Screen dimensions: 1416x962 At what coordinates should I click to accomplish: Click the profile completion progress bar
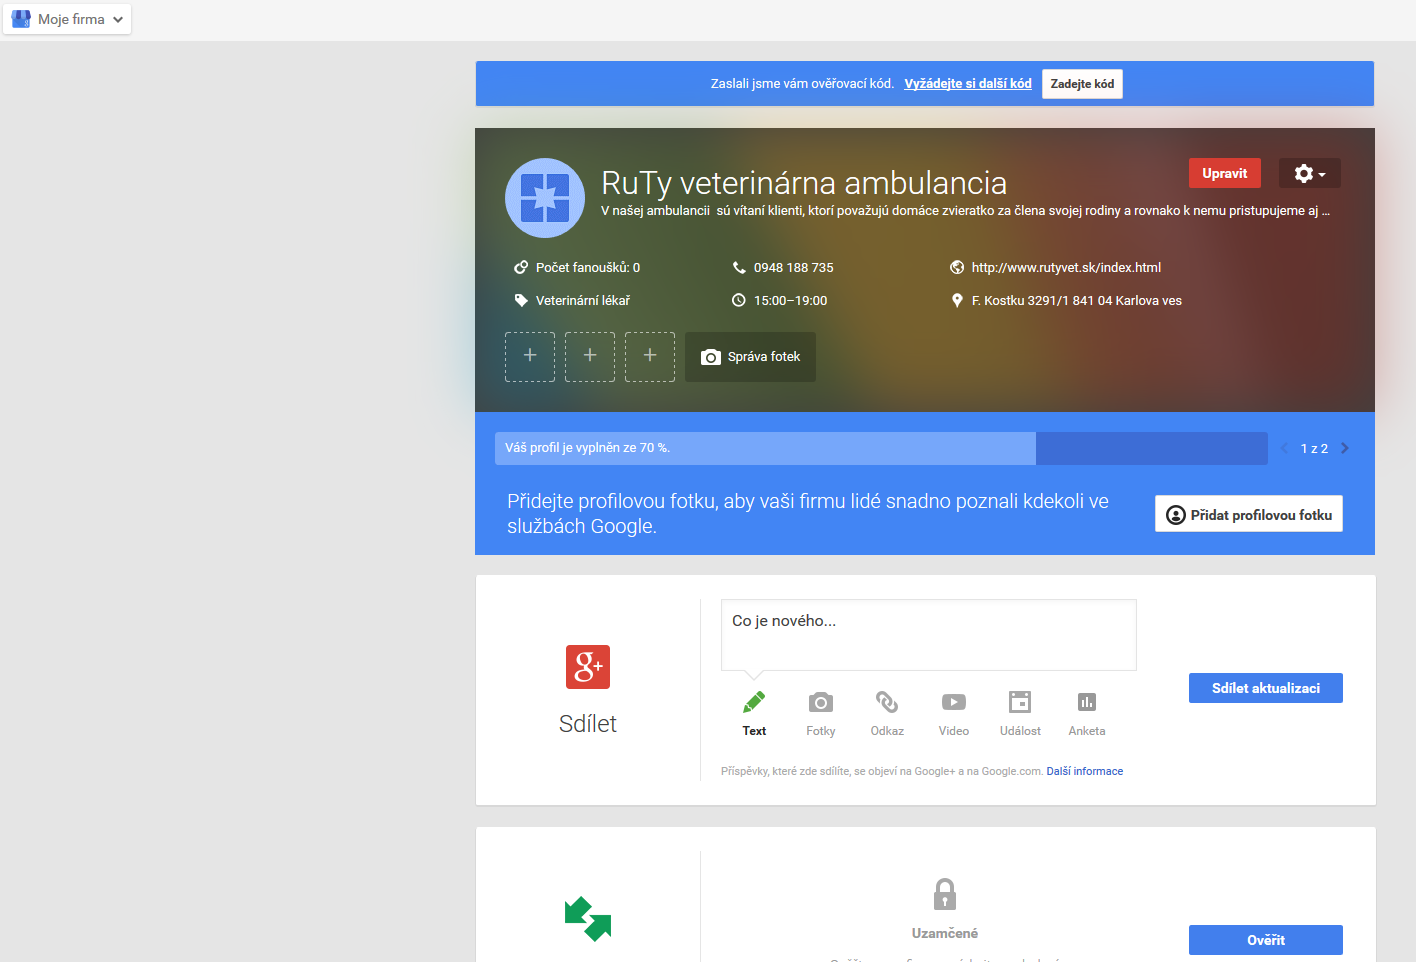pos(881,448)
